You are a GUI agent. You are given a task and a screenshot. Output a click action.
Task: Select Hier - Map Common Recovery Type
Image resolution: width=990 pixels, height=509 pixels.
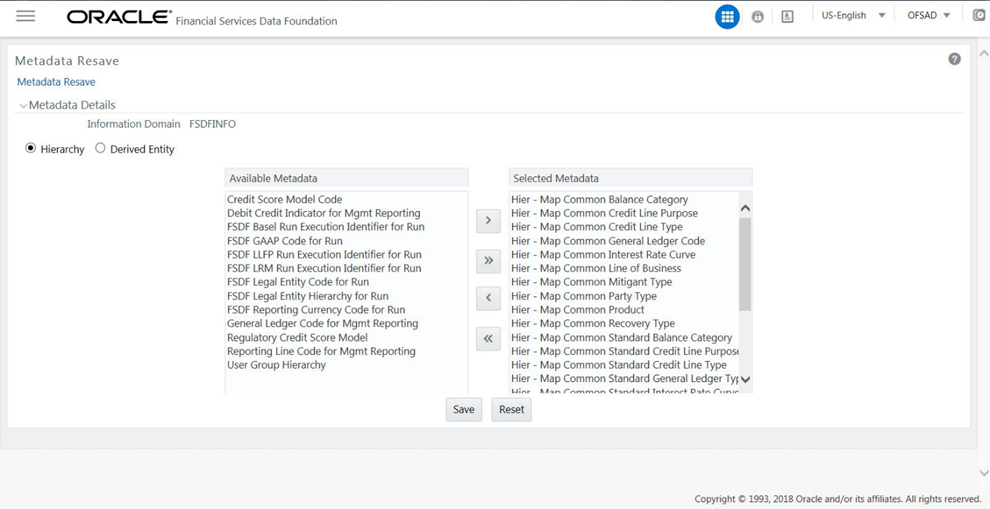click(x=593, y=323)
